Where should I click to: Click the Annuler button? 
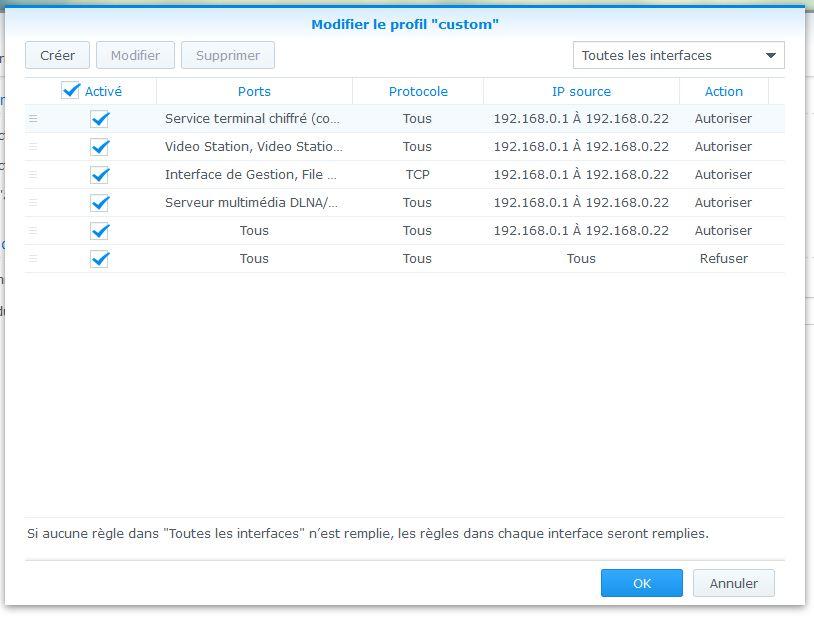coord(733,583)
